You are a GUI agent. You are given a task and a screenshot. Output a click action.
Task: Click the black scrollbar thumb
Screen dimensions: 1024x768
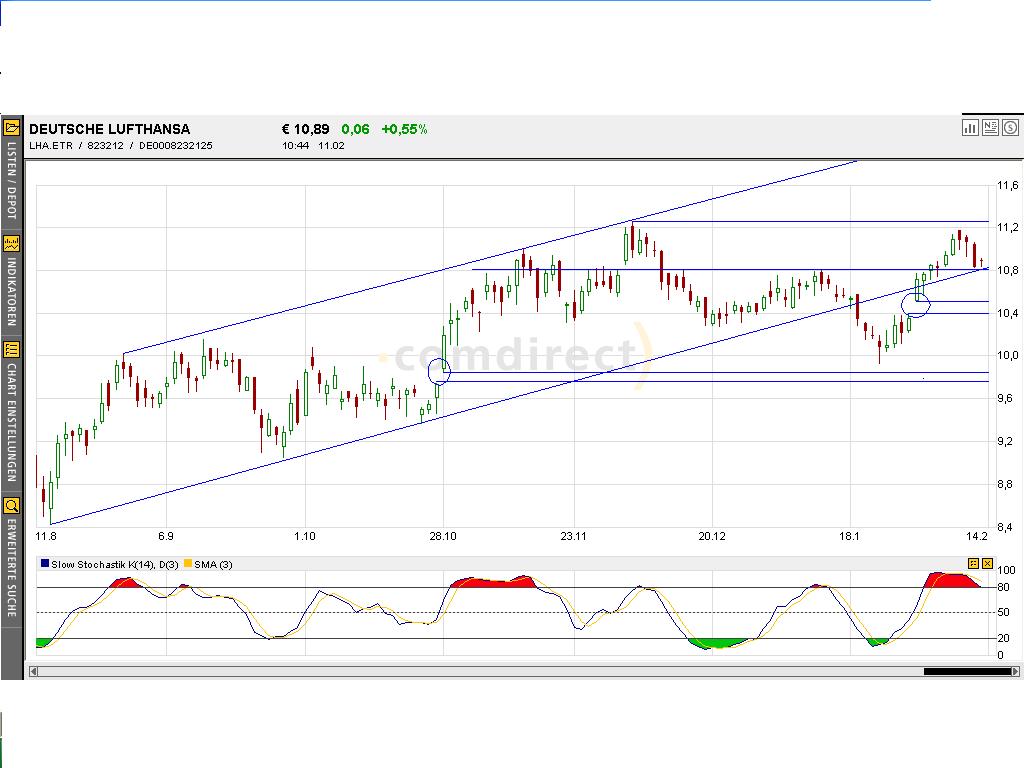click(x=967, y=671)
